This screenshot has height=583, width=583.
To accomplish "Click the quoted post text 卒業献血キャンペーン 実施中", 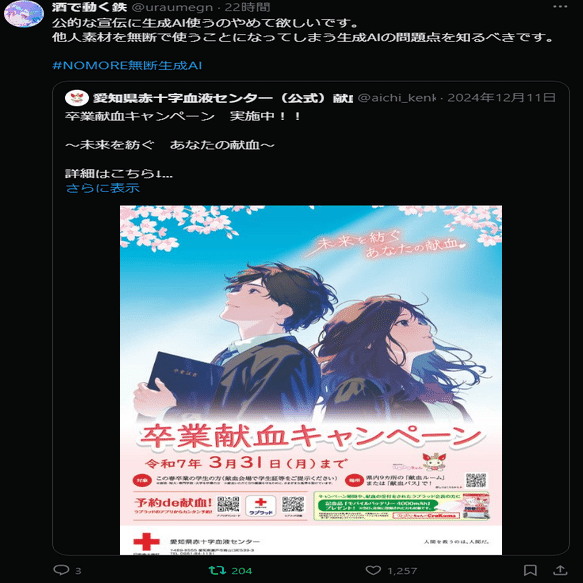I will (183, 116).
